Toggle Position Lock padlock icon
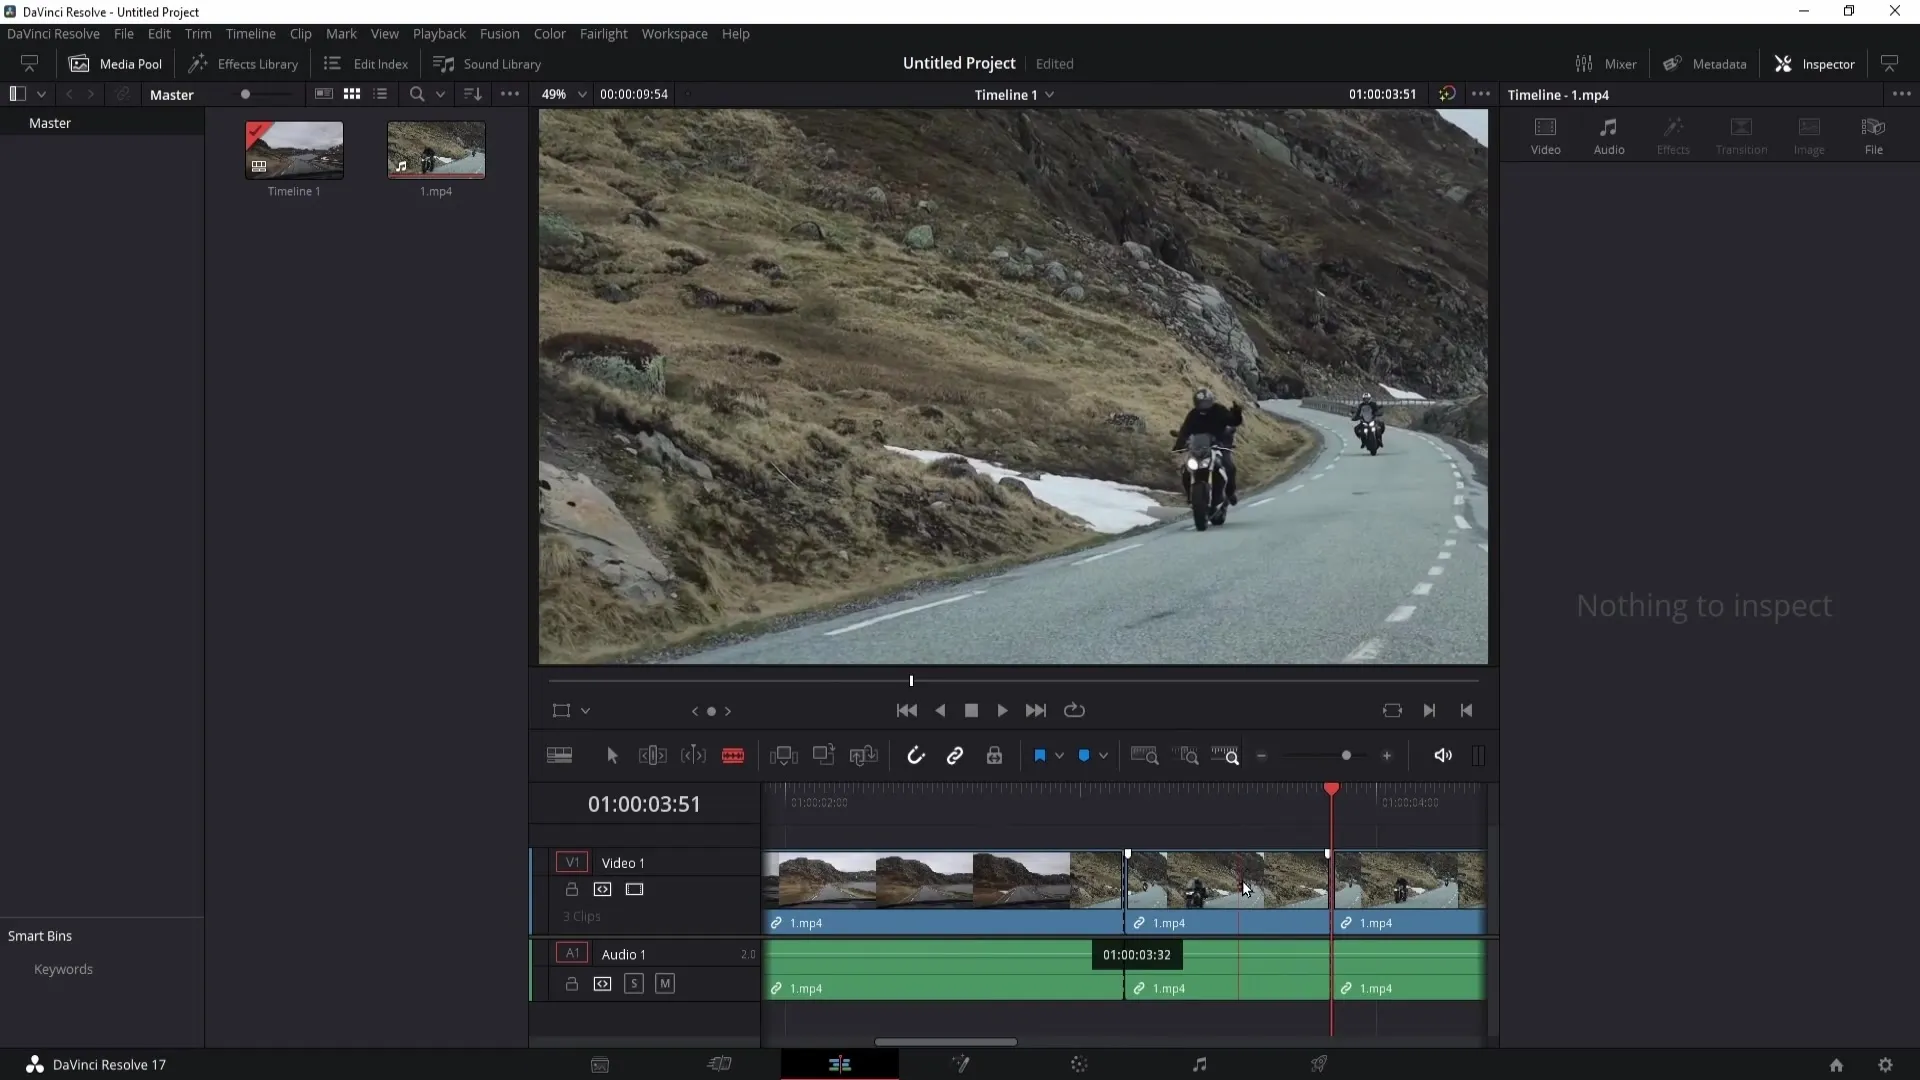This screenshot has width=1920, height=1080. (994, 756)
